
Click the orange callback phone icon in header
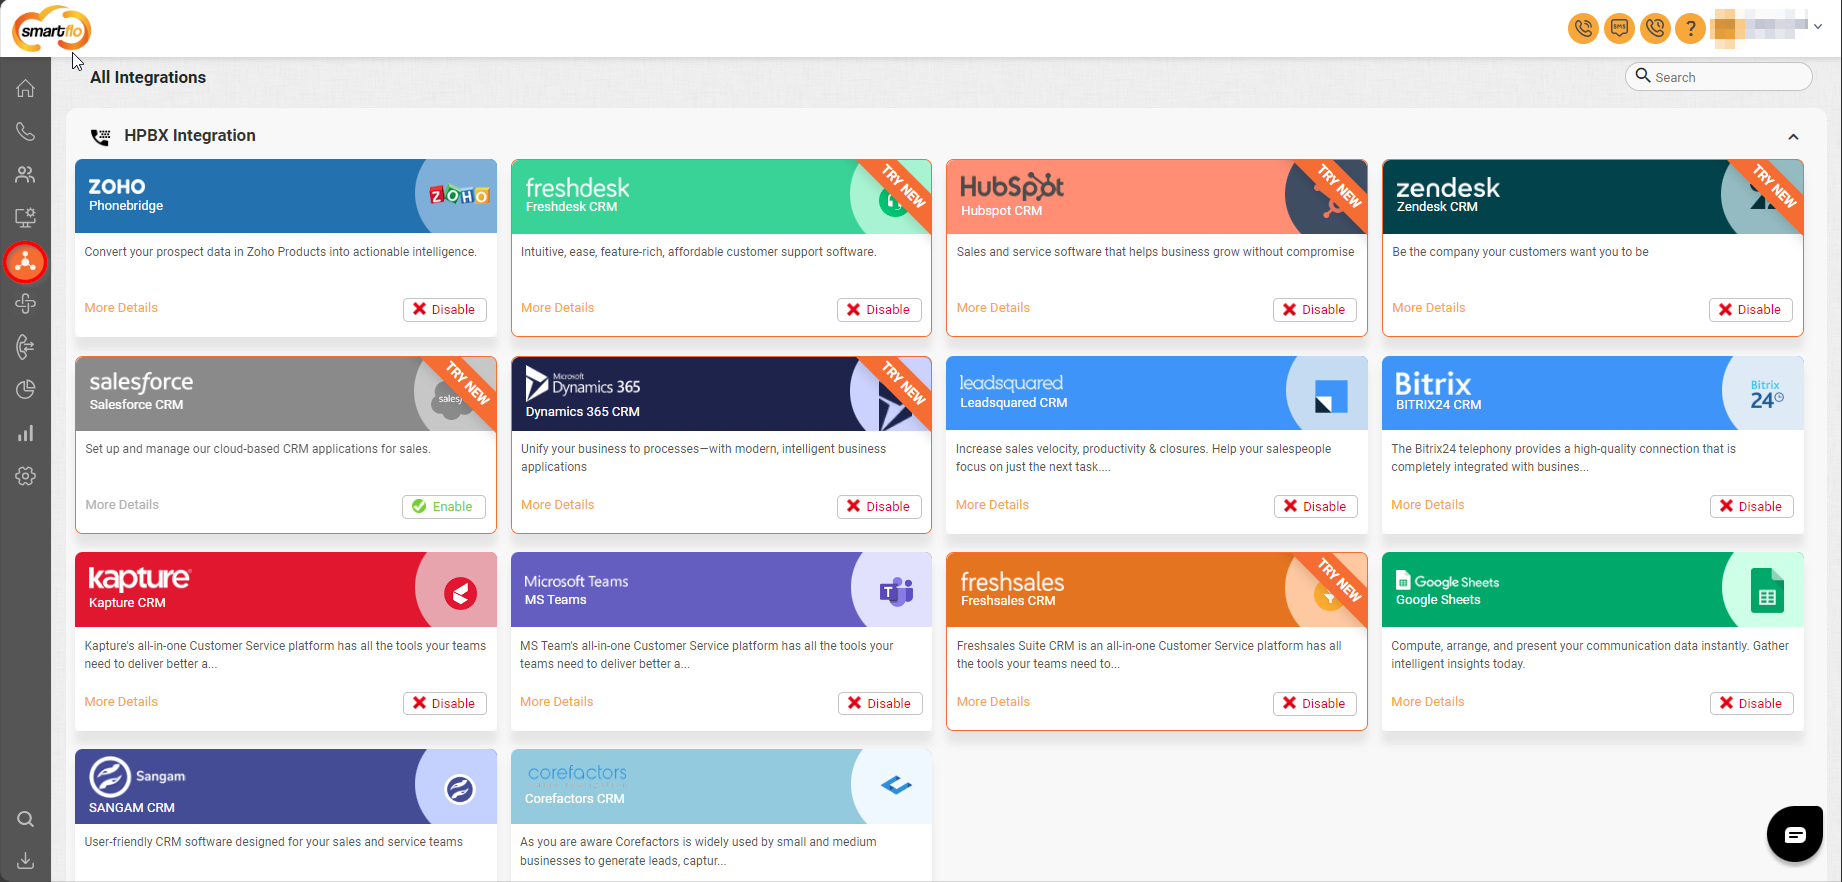tap(1656, 28)
